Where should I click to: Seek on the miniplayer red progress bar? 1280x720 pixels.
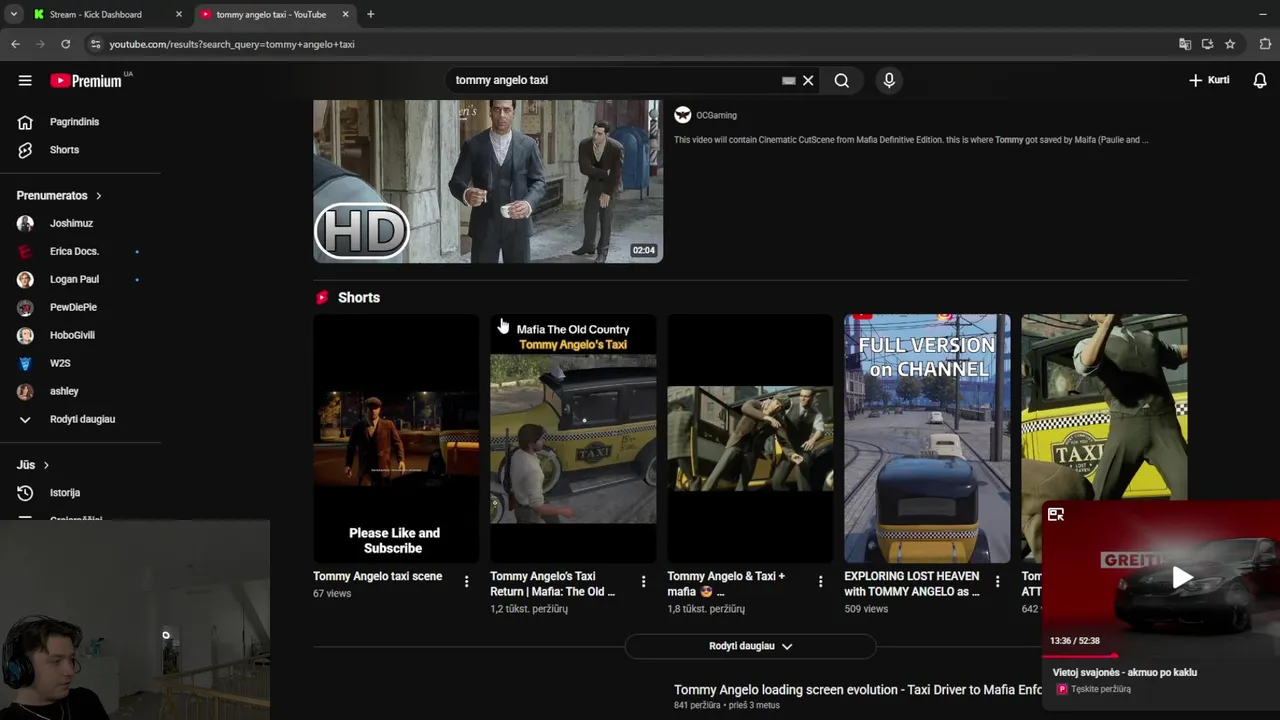click(1161, 656)
